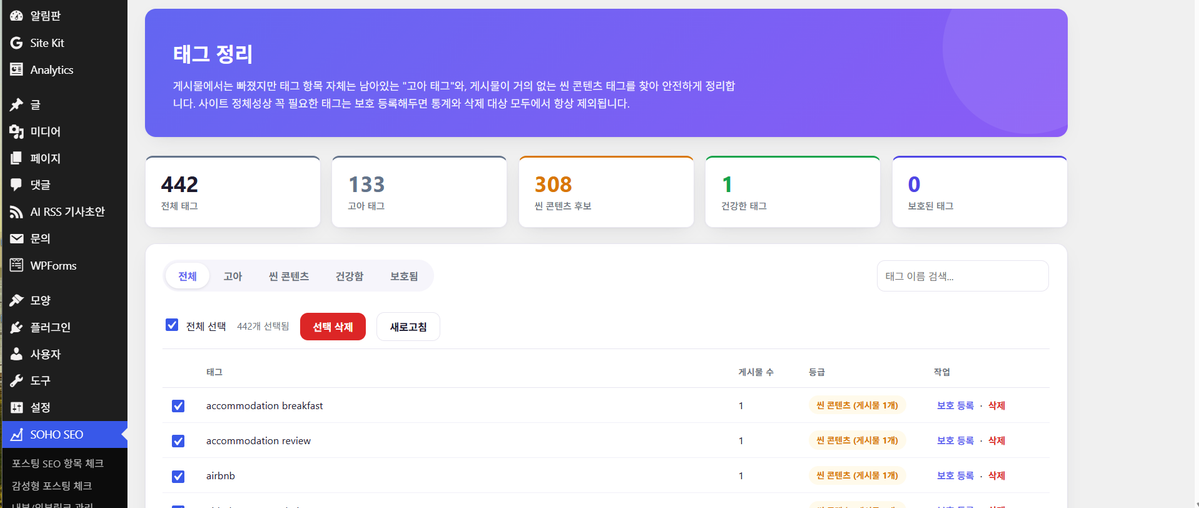
Task: Uncheck the airbnb row checkbox
Action: pos(178,476)
